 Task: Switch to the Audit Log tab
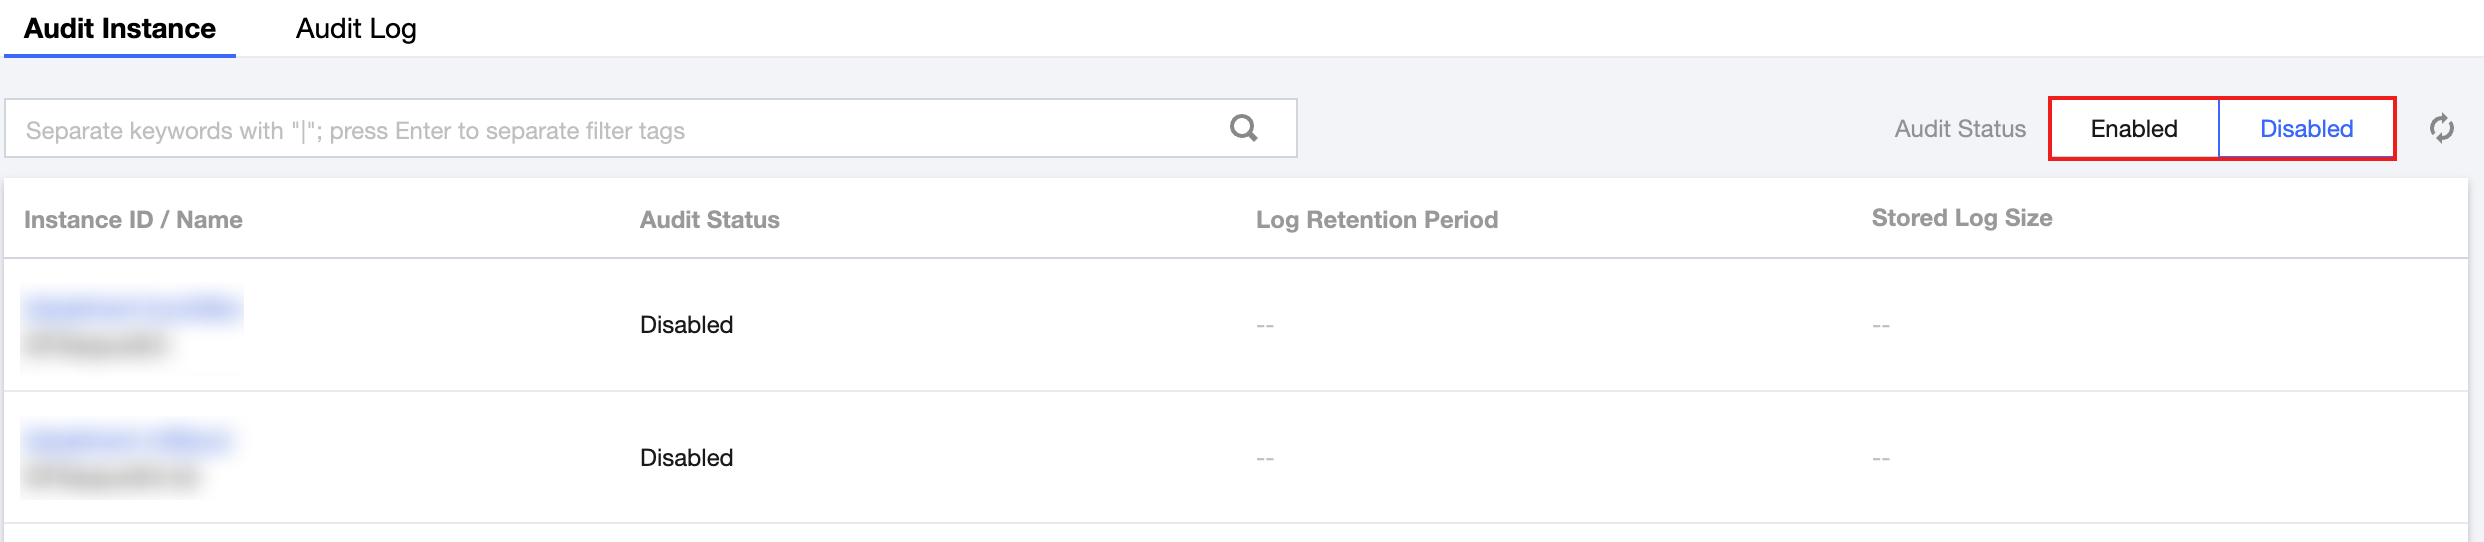[x=356, y=29]
